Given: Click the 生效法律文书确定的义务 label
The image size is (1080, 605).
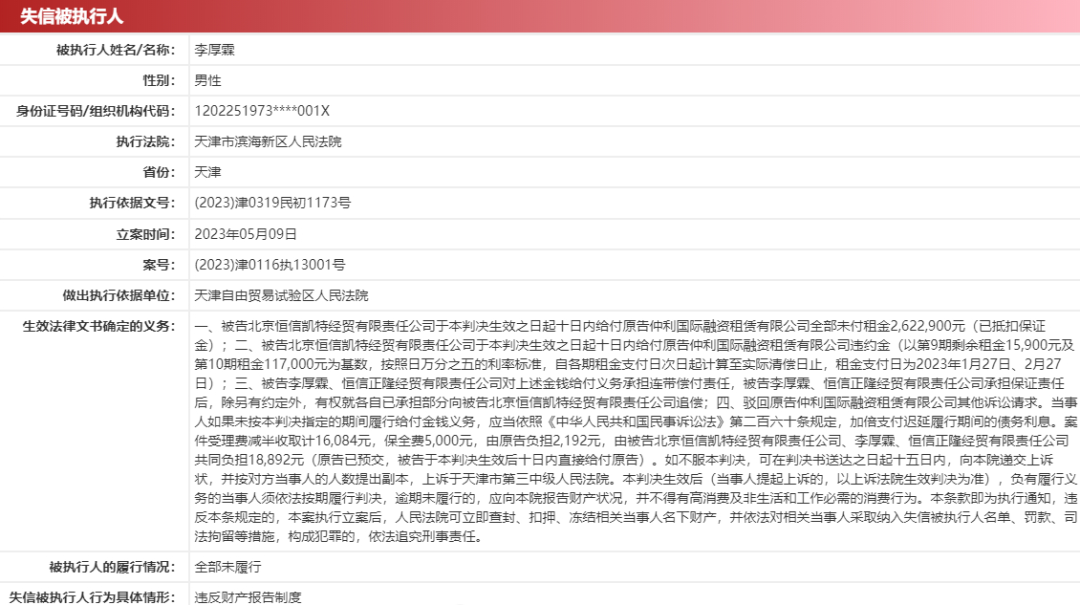Looking at the screenshot, I should 98,326.
